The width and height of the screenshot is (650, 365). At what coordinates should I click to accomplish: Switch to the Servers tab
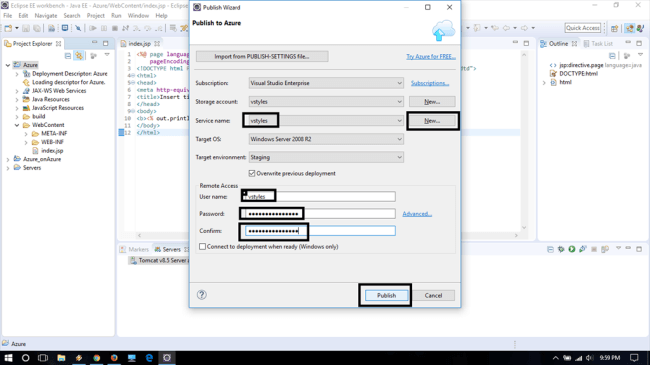pyautogui.click(x=171, y=249)
